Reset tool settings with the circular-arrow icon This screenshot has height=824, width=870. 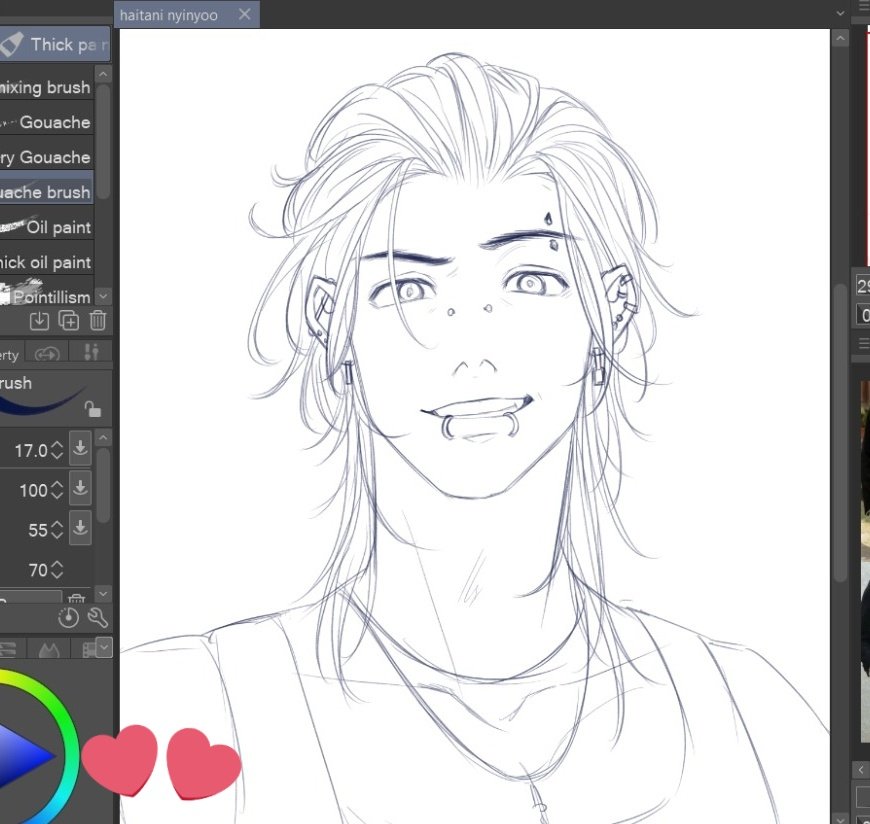[68, 617]
